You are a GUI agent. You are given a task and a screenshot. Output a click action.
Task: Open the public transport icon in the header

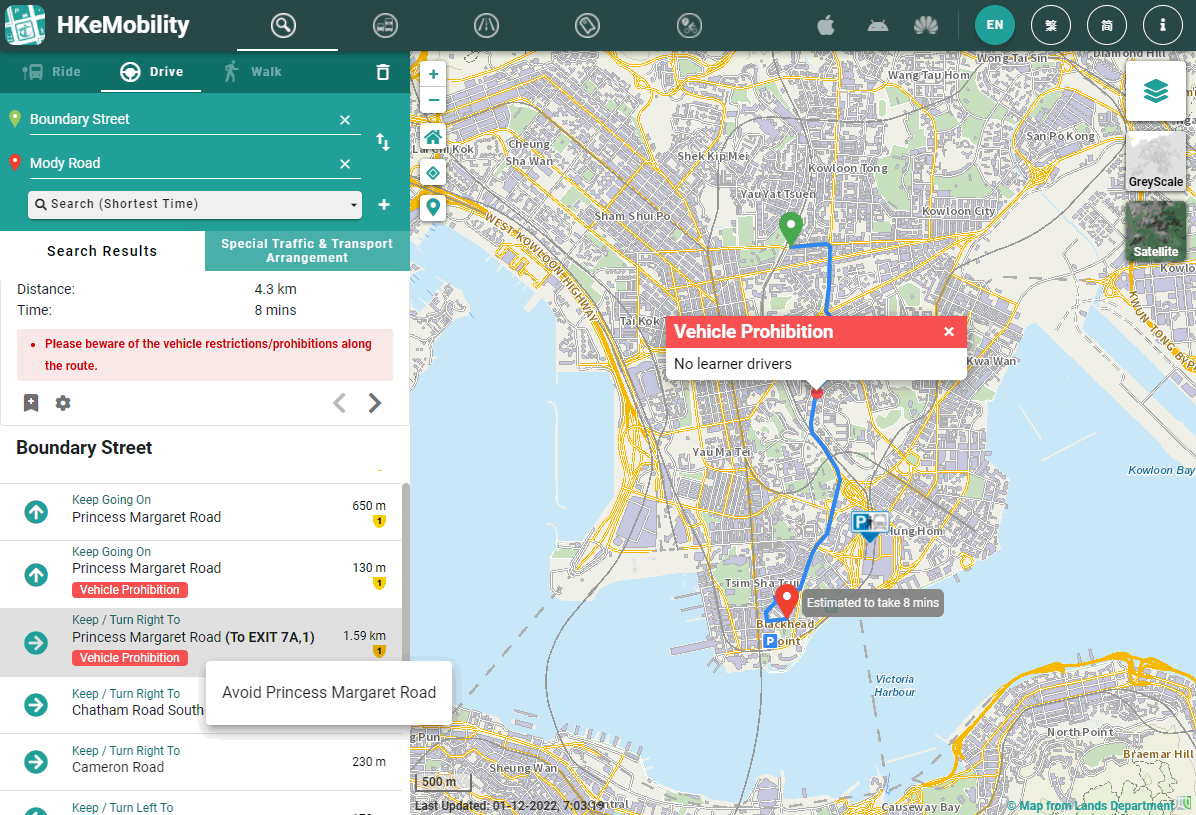coord(385,25)
